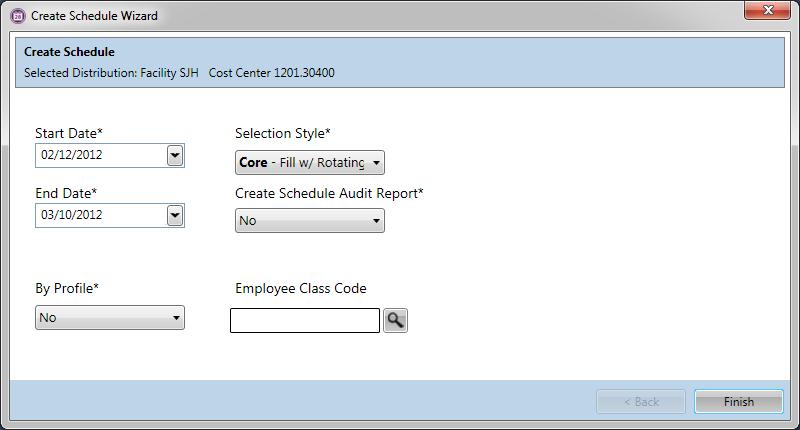Click the By Profile label
800x430 pixels.
tap(67, 288)
